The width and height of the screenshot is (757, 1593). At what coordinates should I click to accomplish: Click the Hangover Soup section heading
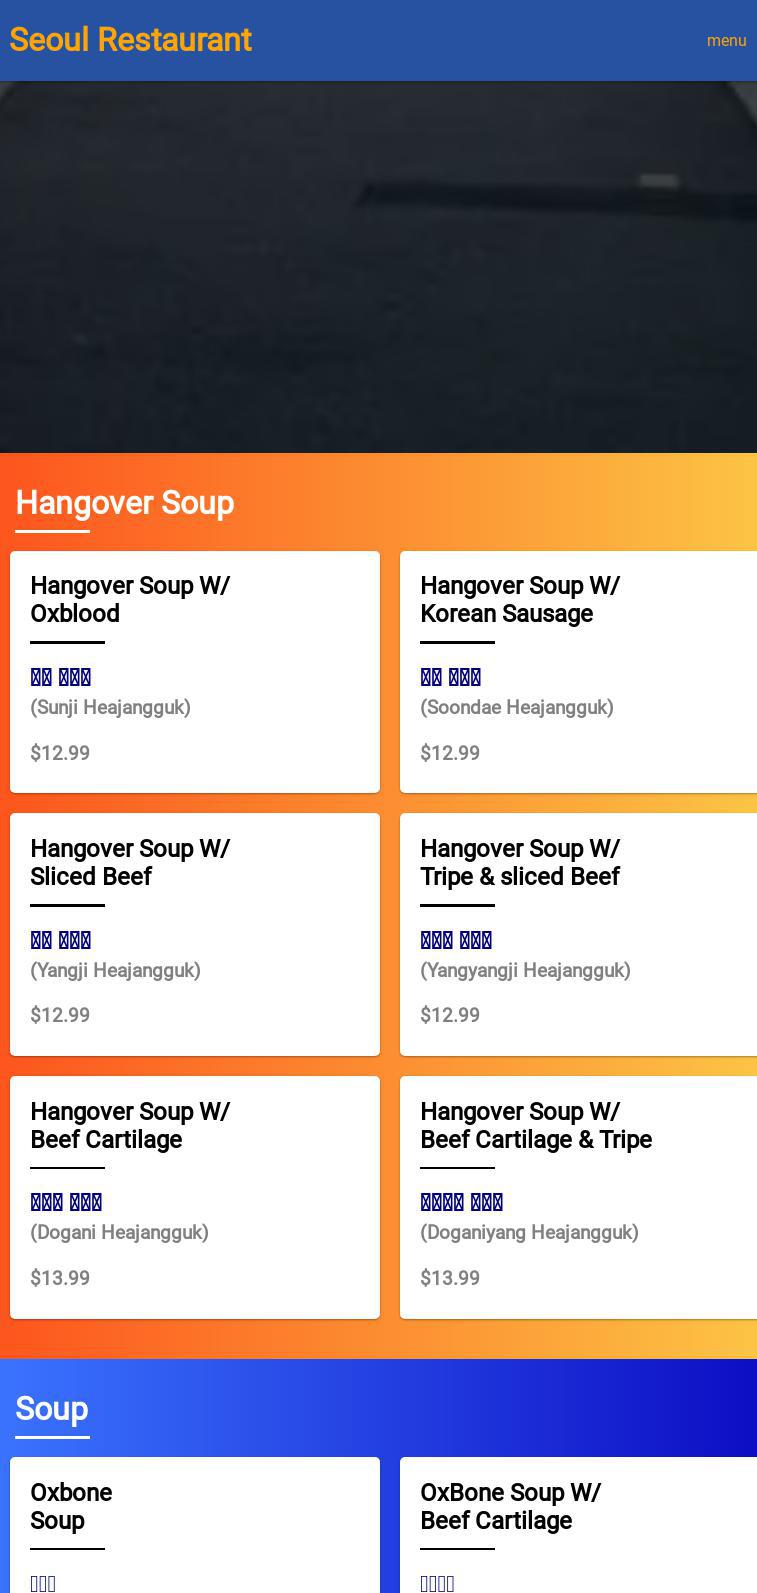pos(125,502)
